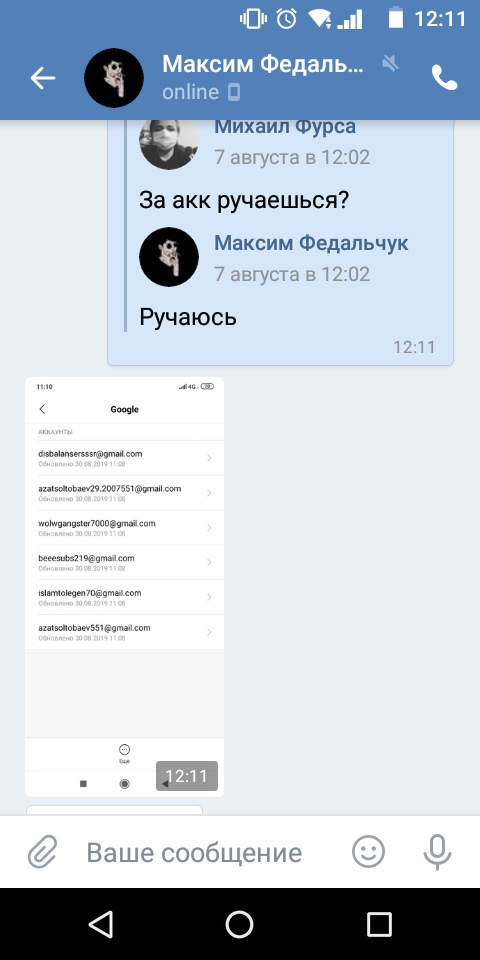This screenshot has height=960, width=480.
Task: Tap the alarm clock status bar icon
Action: (x=287, y=18)
